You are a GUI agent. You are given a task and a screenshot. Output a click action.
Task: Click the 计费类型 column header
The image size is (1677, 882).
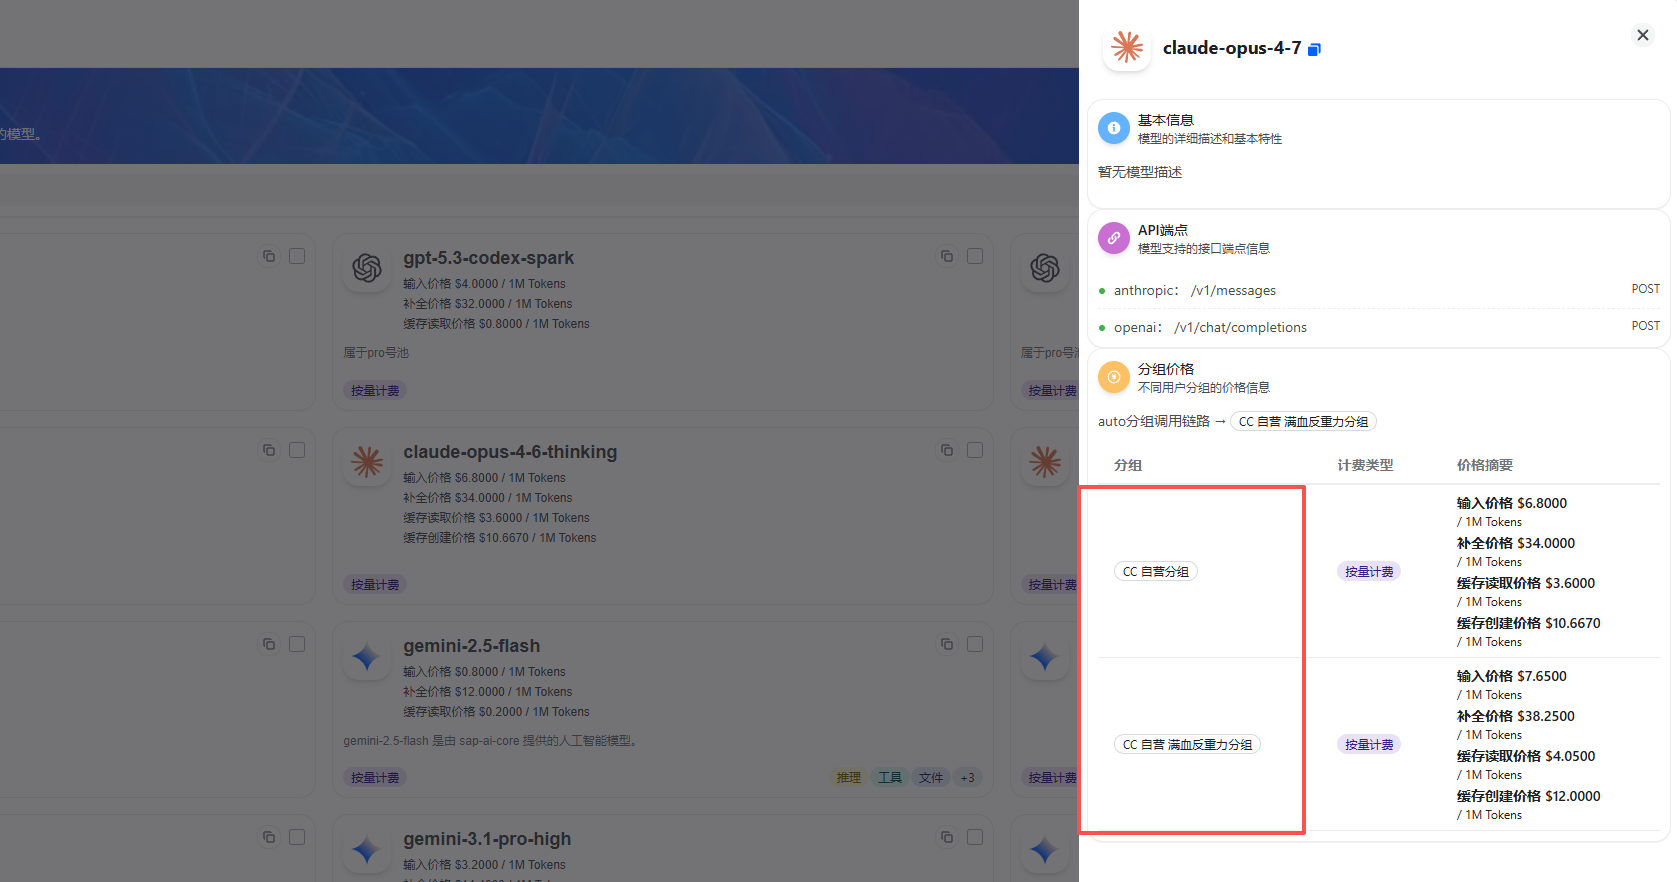(1365, 465)
